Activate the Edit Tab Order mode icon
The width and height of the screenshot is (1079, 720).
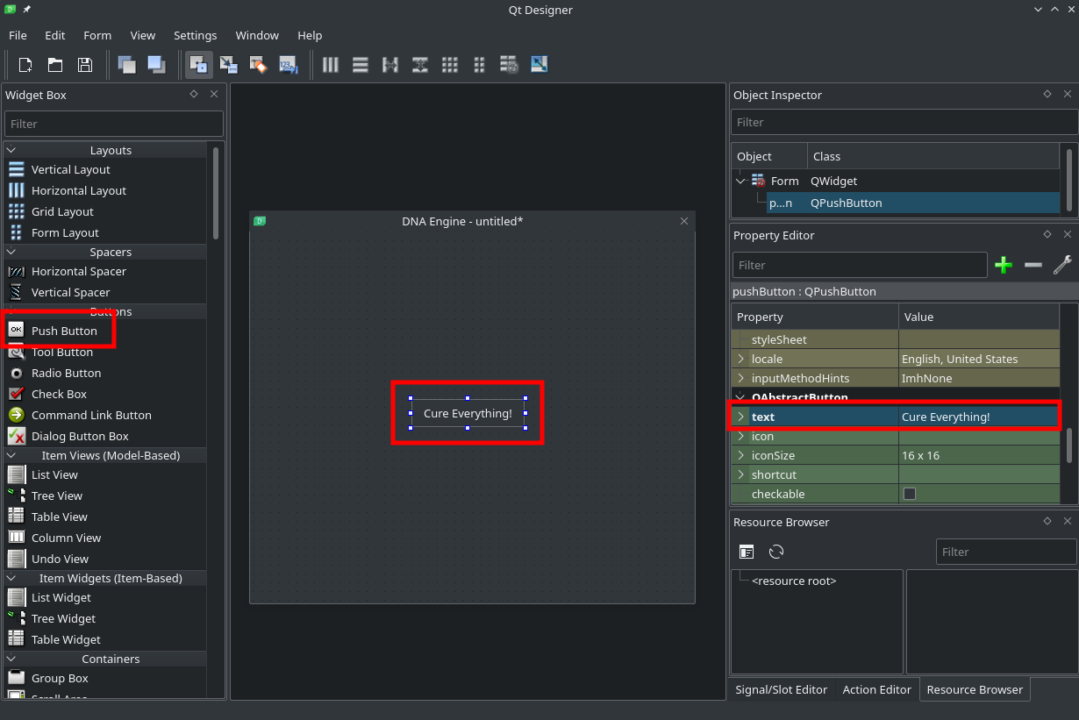click(289, 64)
